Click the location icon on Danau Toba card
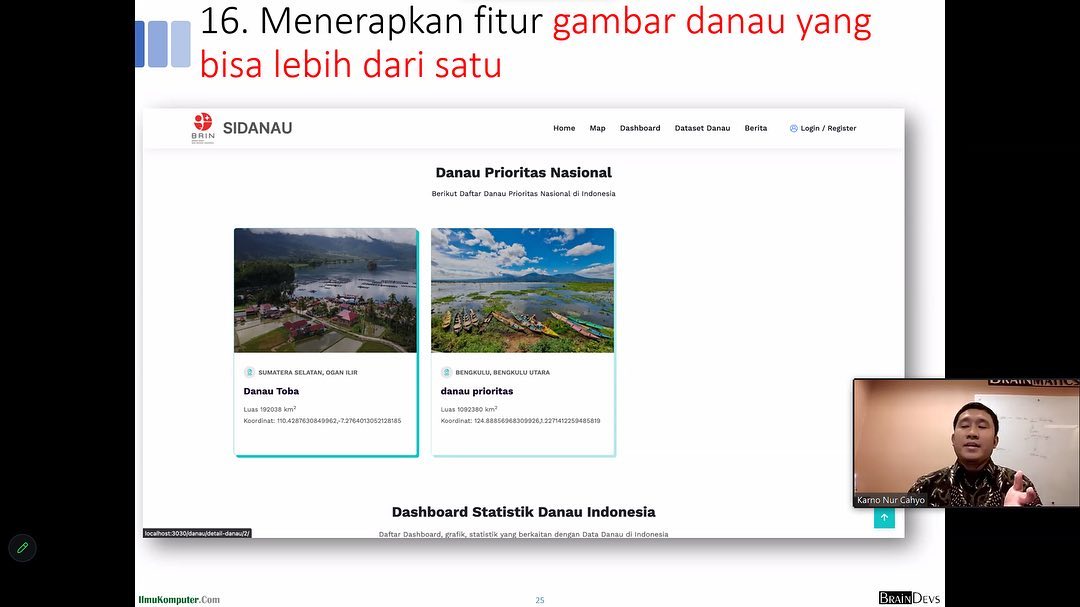This screenshot has height=607, width=1080. pos(250,372)
